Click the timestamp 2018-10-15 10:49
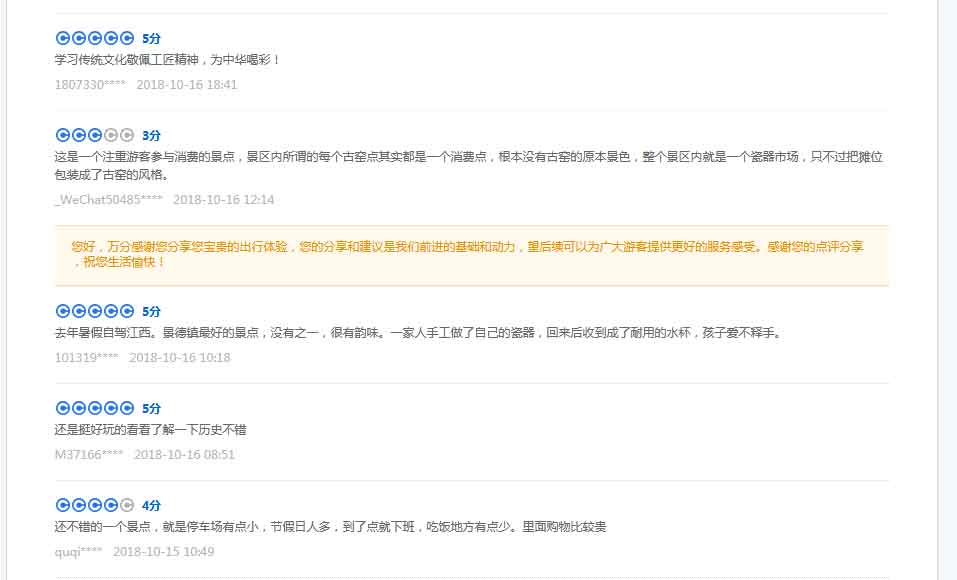The height and width of the screenshot is (580, 957). 164,552
